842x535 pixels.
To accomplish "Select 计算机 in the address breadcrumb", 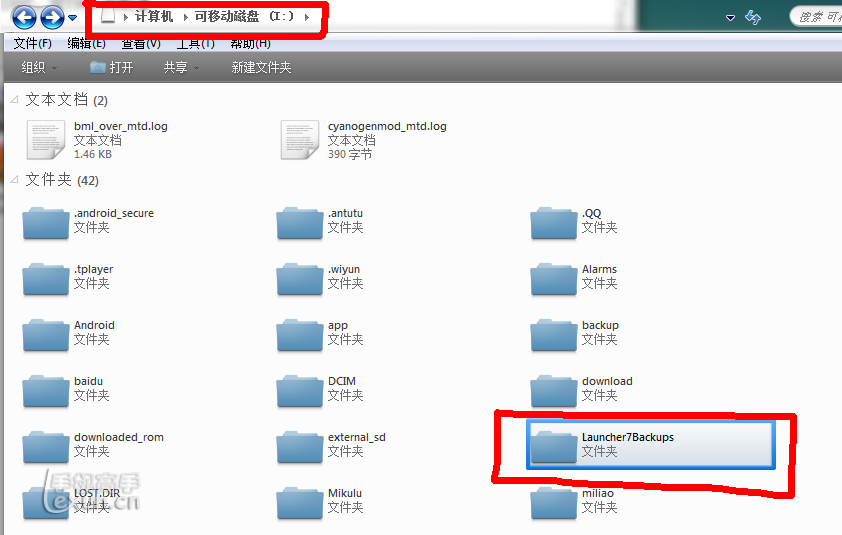I will pos(154,16).
